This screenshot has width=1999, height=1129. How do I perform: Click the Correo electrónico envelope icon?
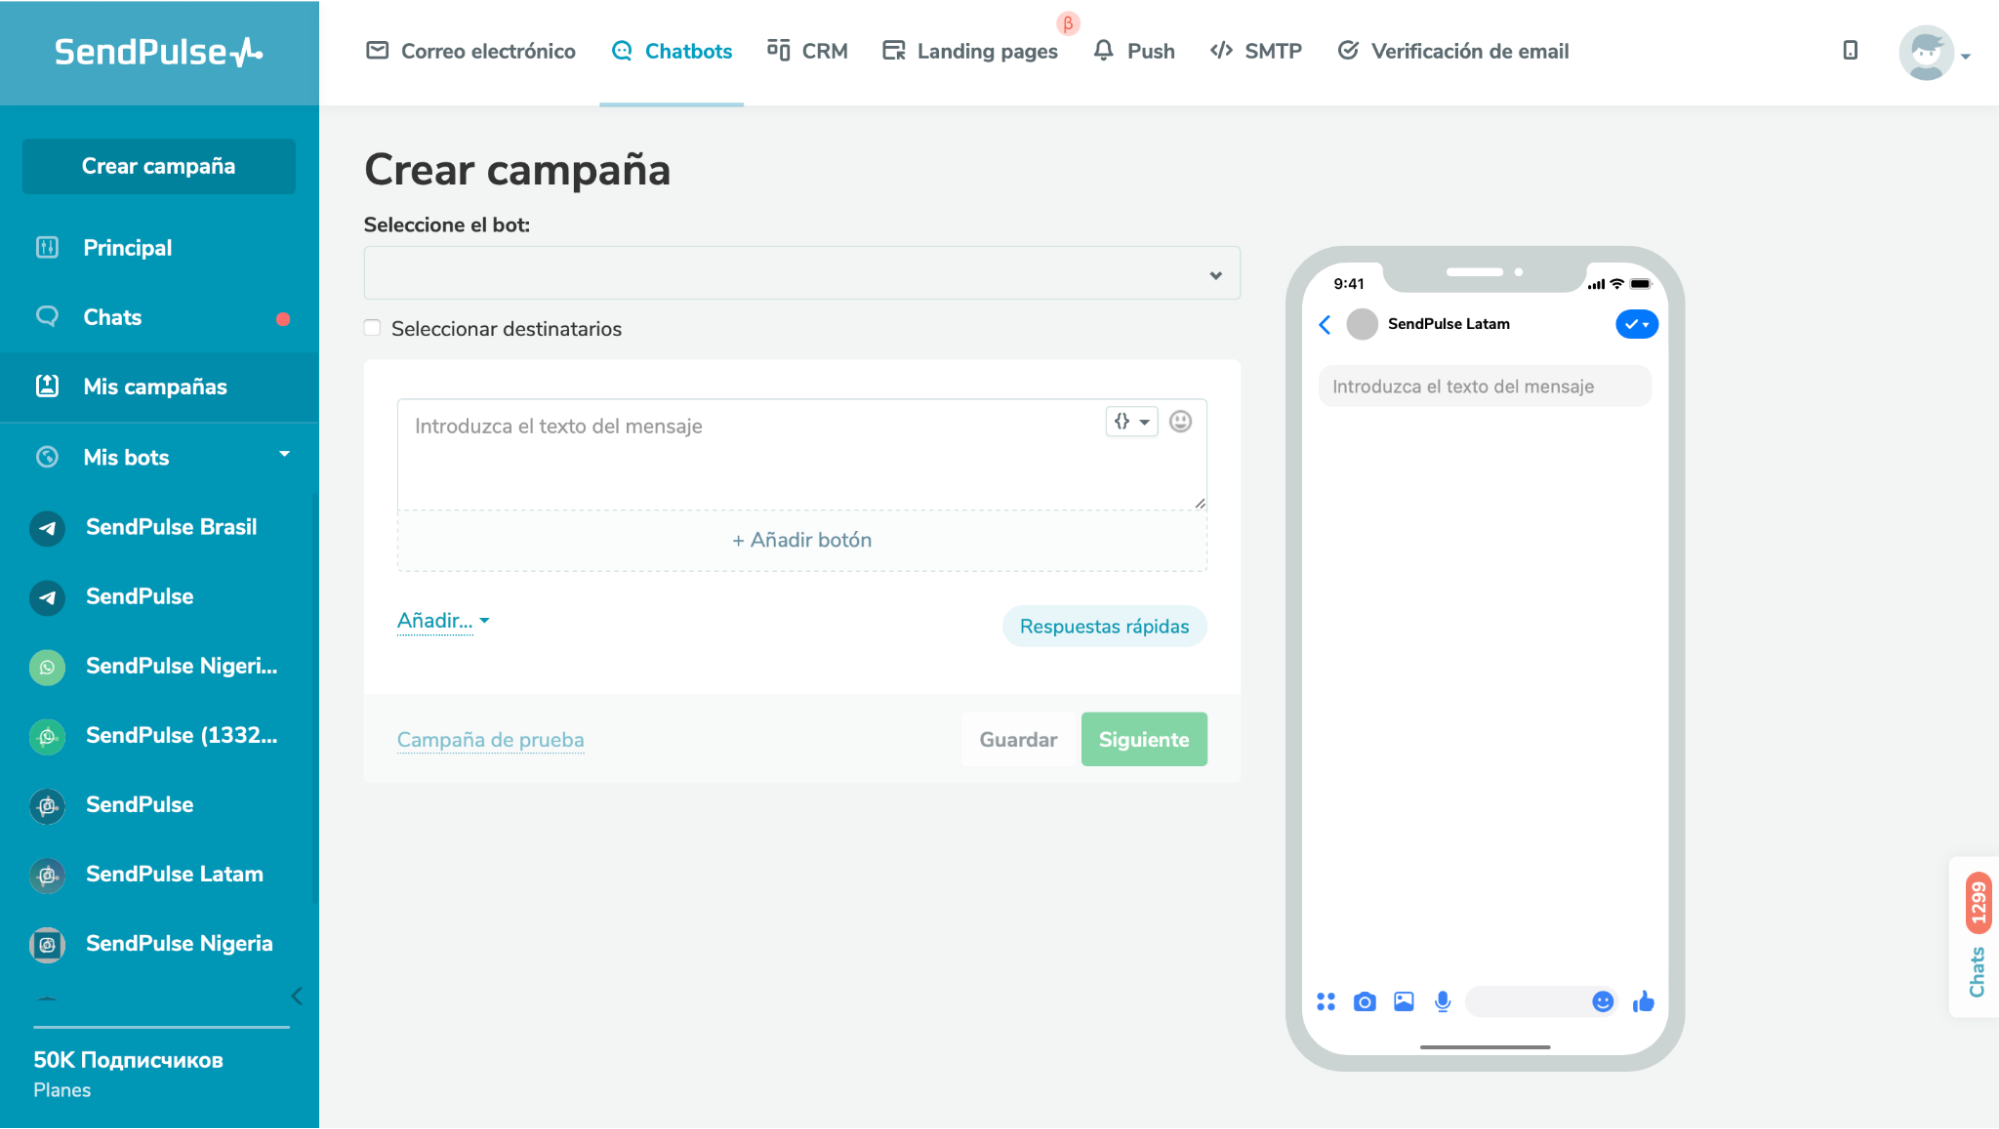[x=377, y=51]
